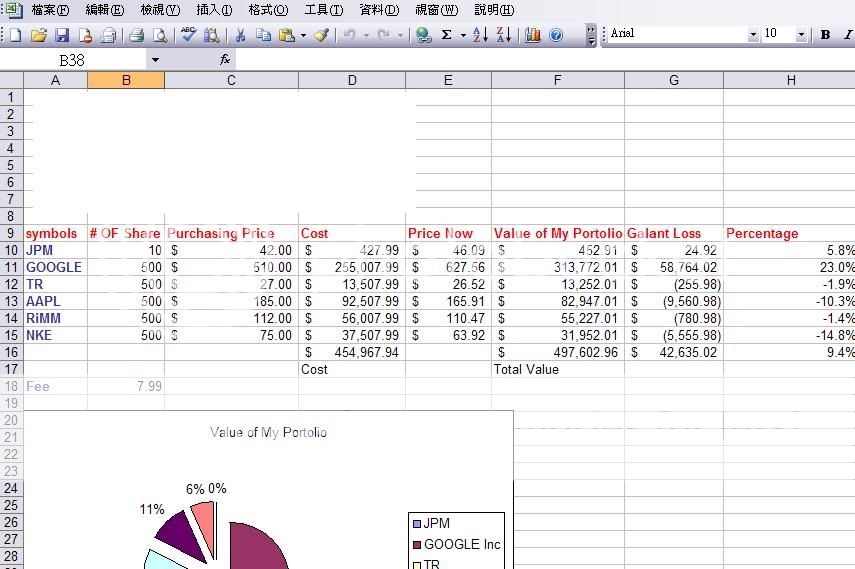This screenshot has height=569, width=855.
Task: Open the 檔案(F) File menu
Action: tap(50, 10)
